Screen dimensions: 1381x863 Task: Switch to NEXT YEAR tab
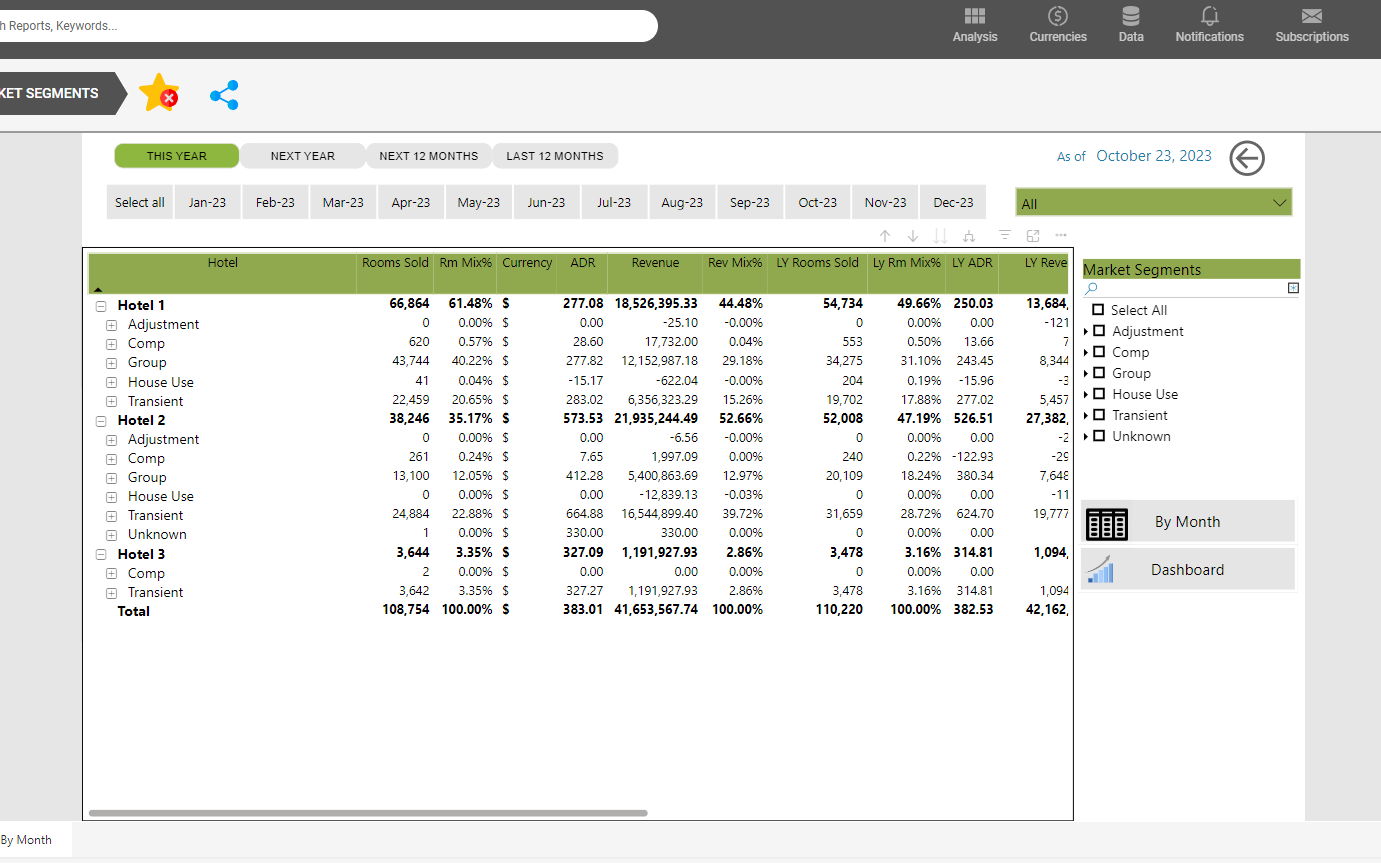[x=302, y=156]
